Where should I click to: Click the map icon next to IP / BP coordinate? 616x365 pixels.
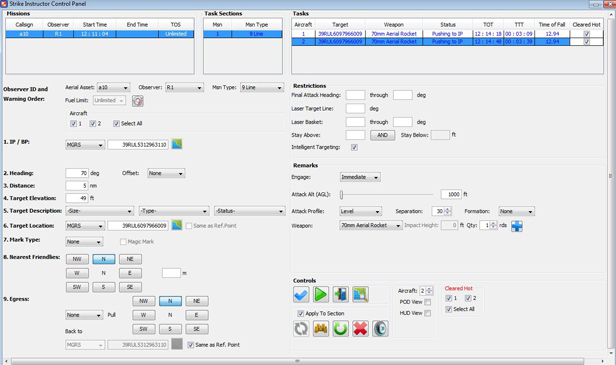177,144
